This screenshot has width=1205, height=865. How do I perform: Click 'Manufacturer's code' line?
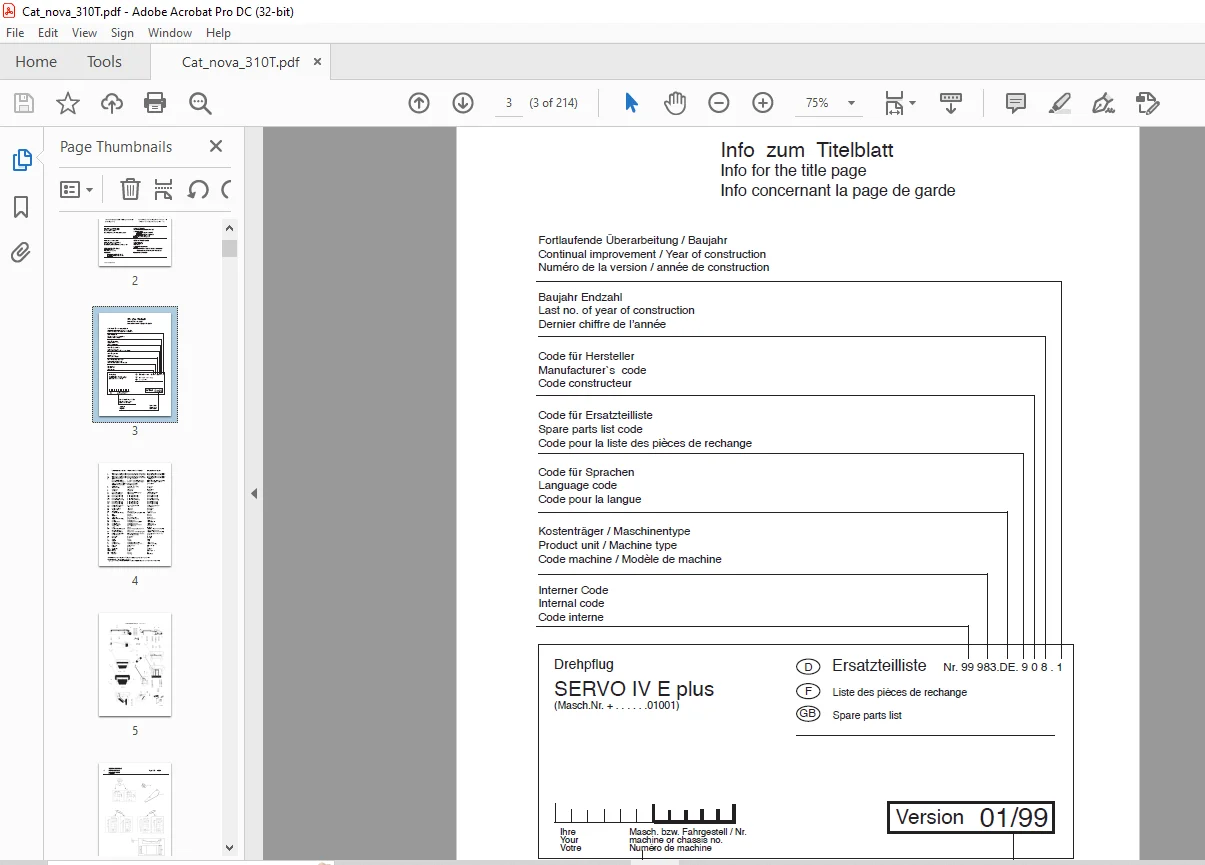592,370
